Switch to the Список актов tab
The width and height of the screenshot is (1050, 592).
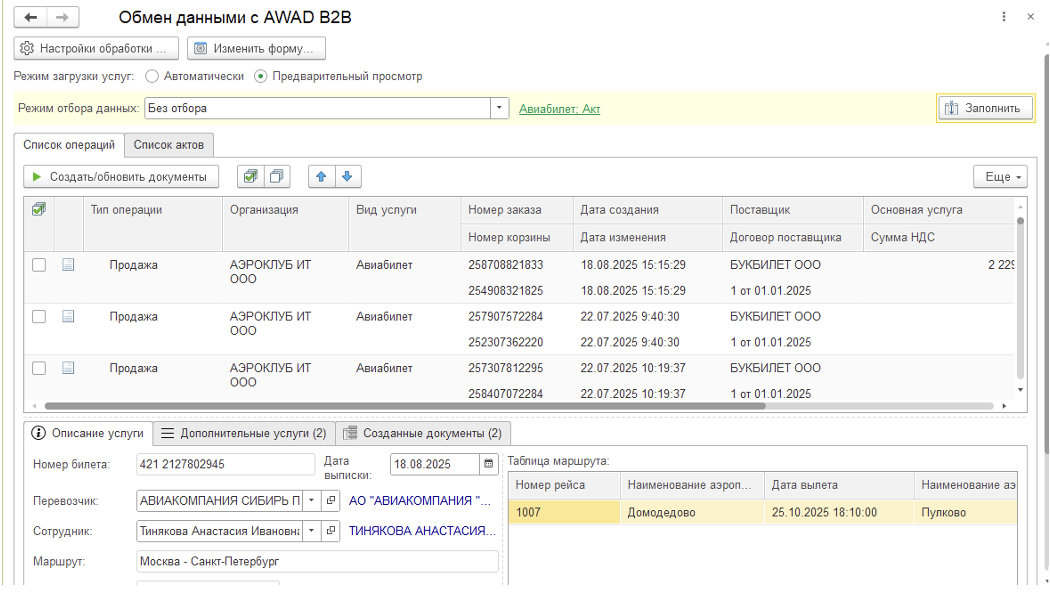[169, 145]
